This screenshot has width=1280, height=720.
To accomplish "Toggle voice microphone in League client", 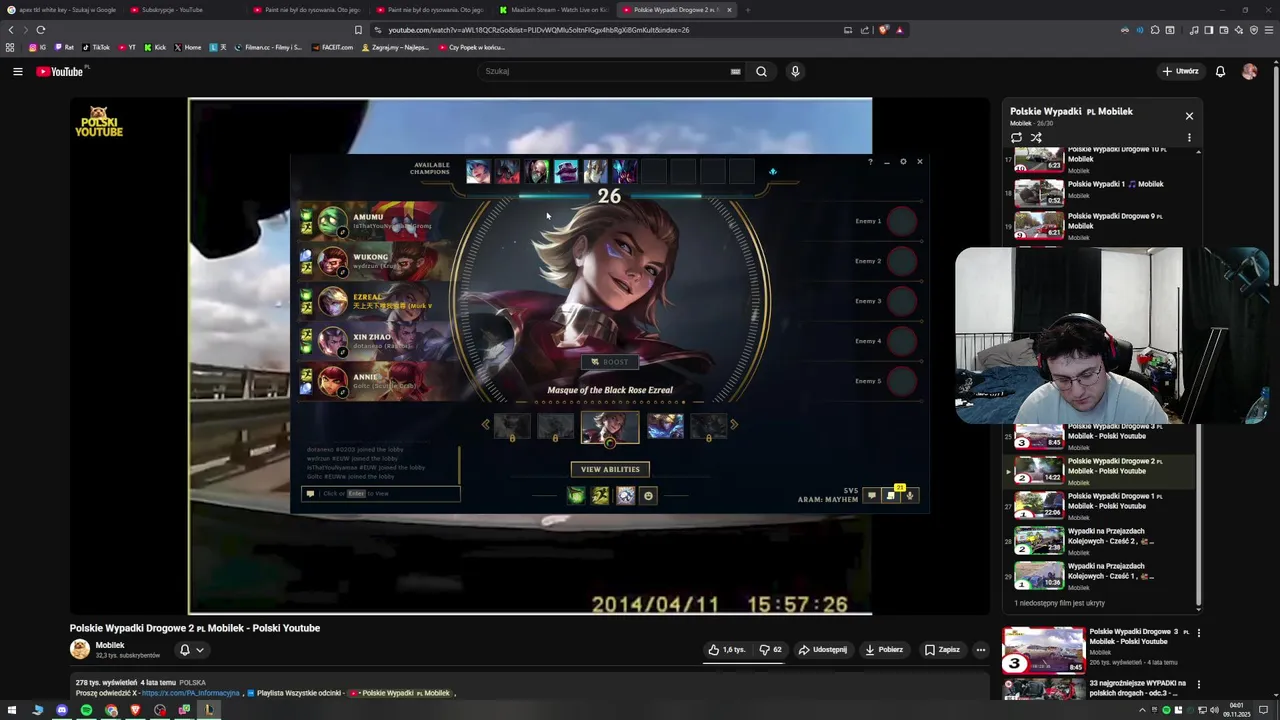I will click(910, 495).
